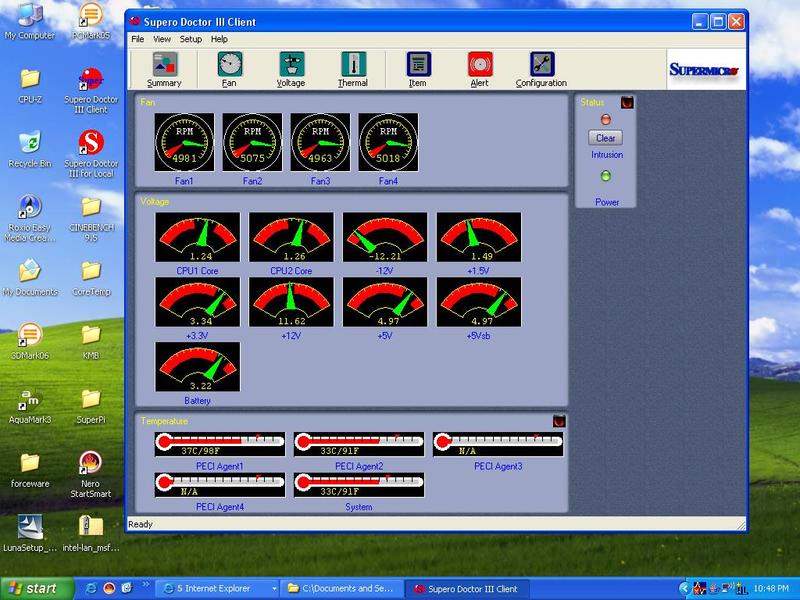This screenshot has width=800, height=600.
Task: Select the Nero StartSmart shortcut
Action: [90, 475]
